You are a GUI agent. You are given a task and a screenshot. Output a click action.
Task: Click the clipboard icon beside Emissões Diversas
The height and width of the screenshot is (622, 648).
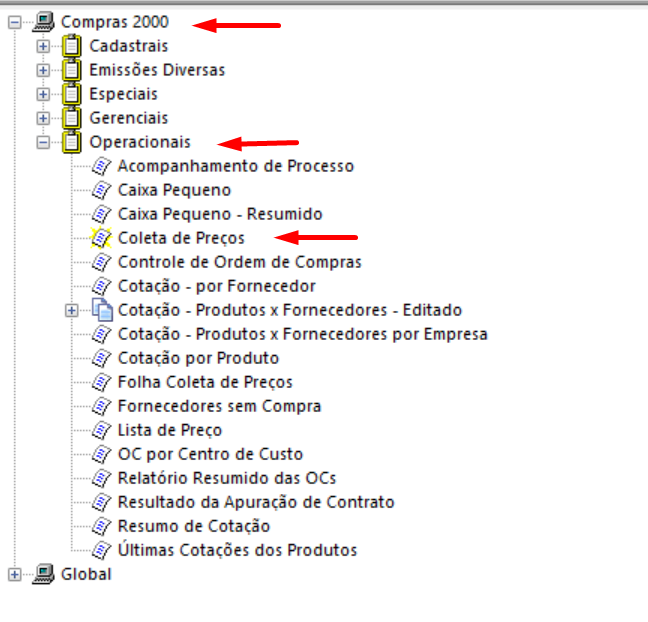coord(71,70)
